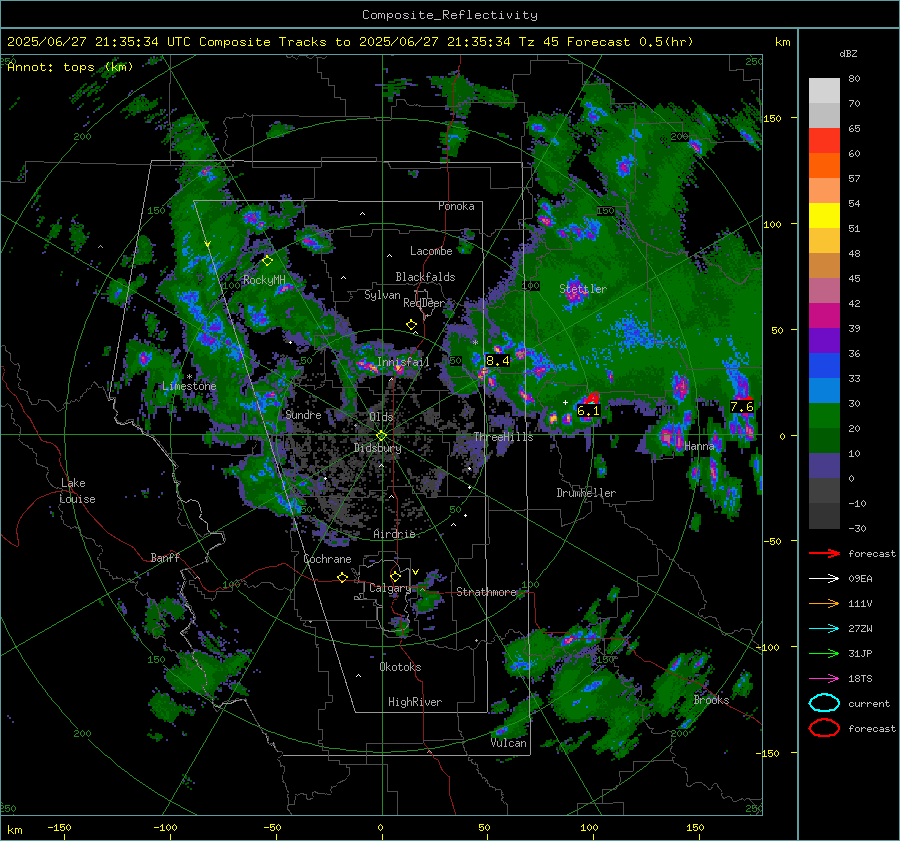Click the Blackfalds city label
Viewport: 900px width, 841px height.
click(425, 277)
